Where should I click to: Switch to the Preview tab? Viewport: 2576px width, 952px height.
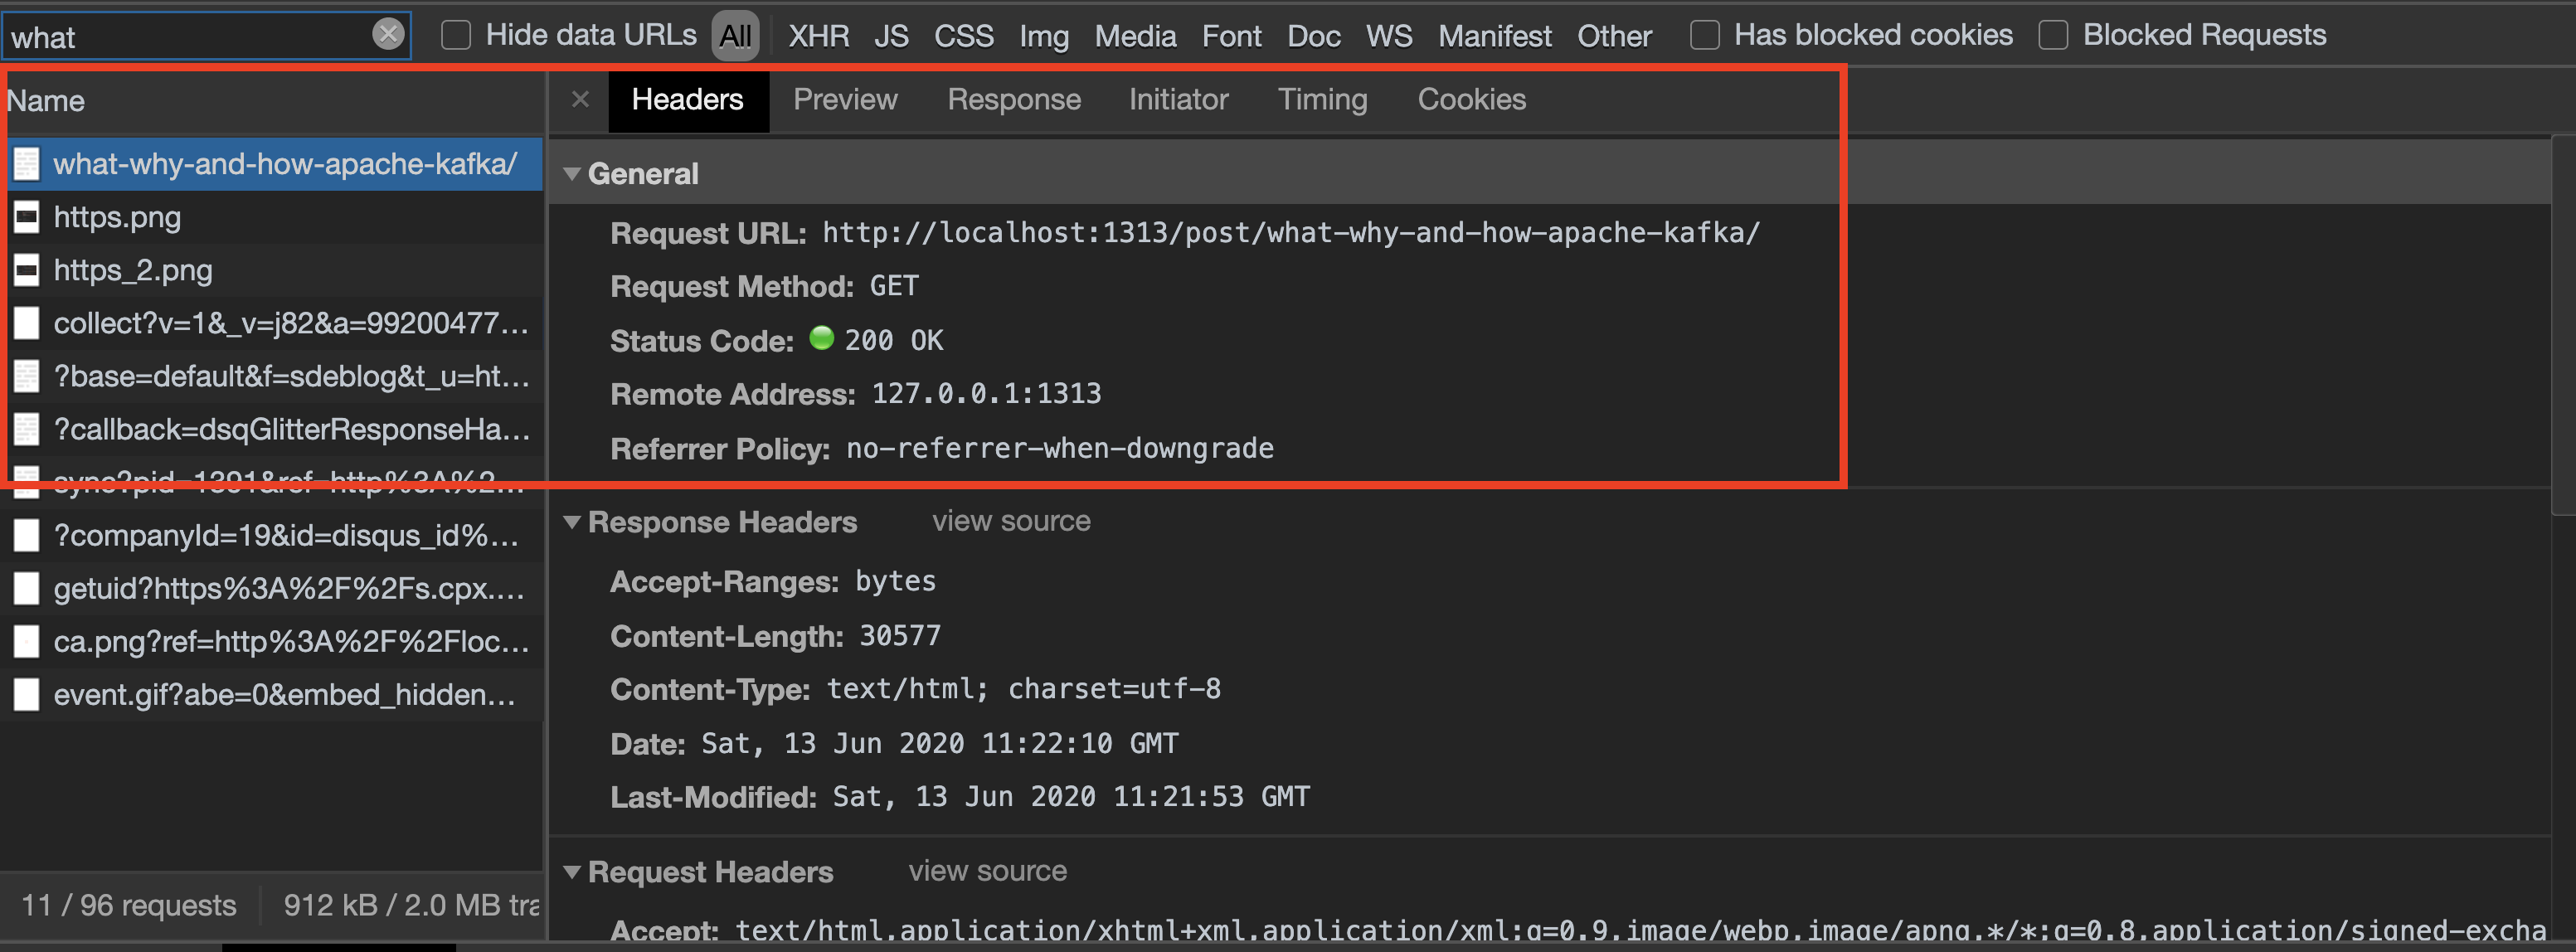coord(846,99)
